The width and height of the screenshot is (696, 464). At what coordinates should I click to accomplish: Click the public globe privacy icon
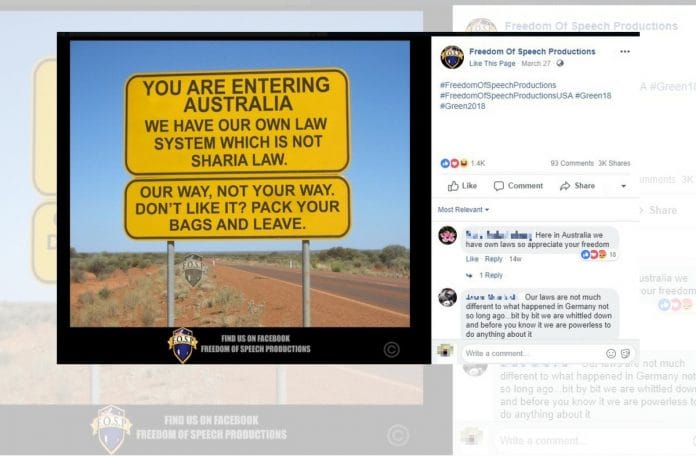tap(560, 63)
